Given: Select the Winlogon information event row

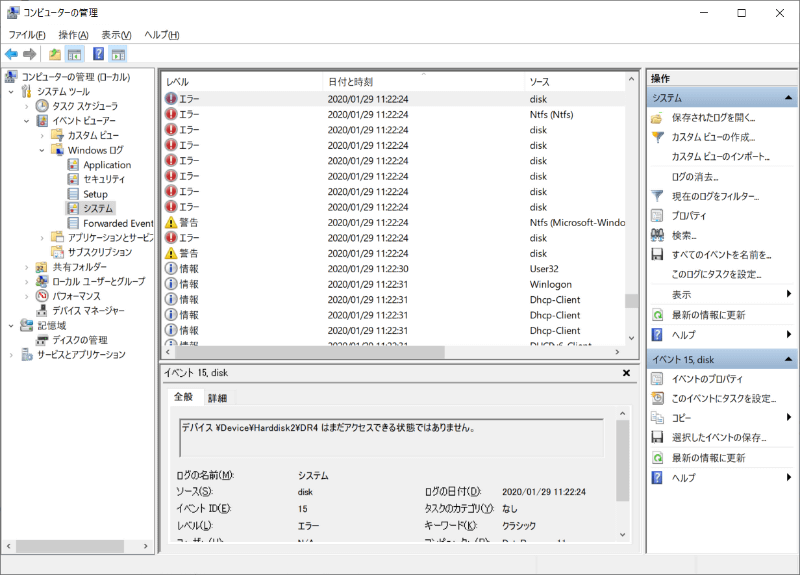Looking at the screenshot, I should tap(393, 284).
